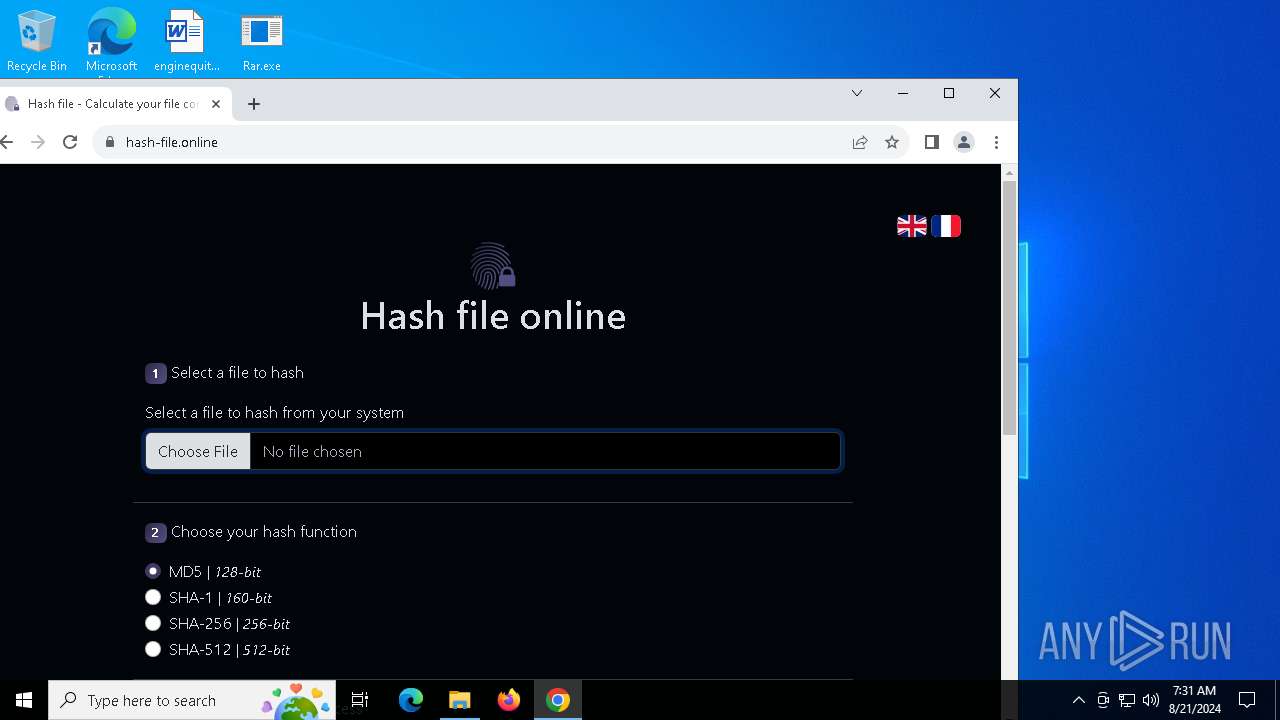Open the notification center
Viewport: 1280px width, 720px height.
1247,700
